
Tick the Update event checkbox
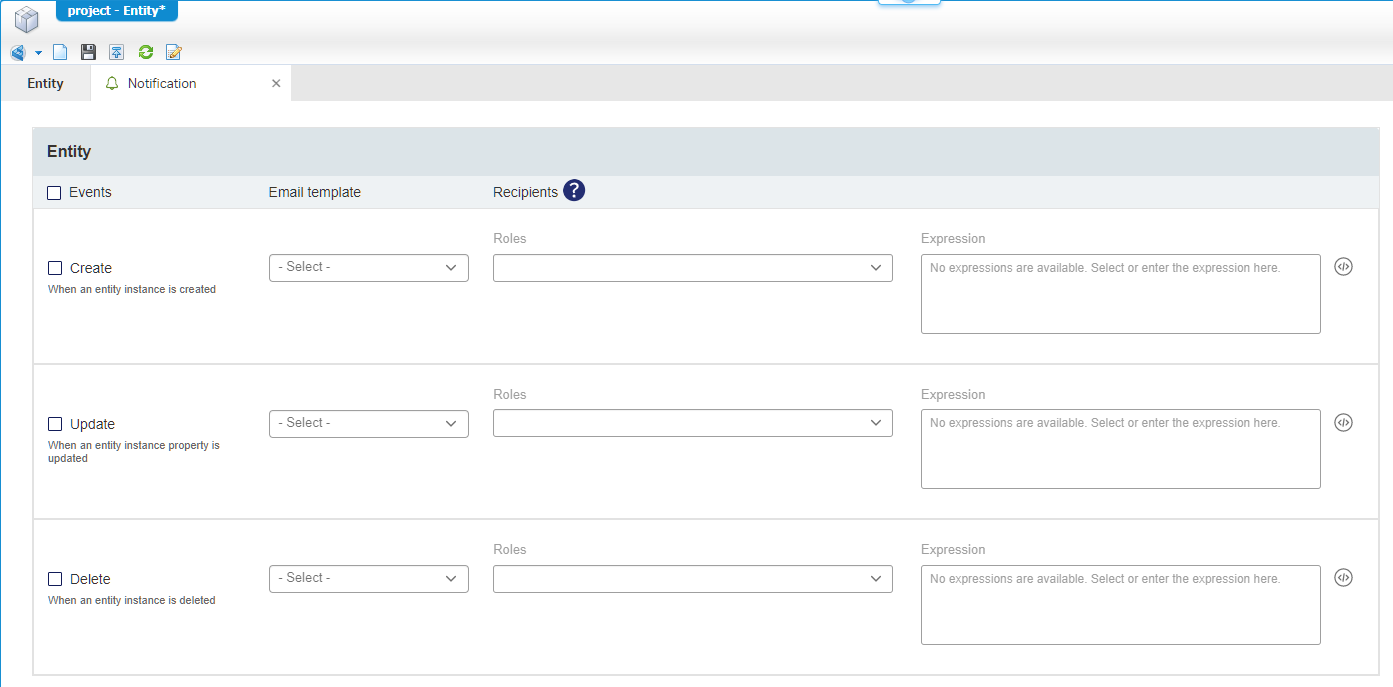pyautogui.click(x=55, y=424)
